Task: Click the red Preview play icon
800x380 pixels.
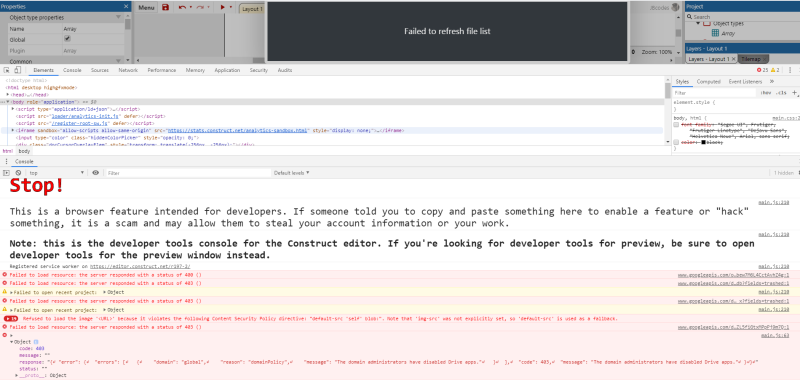Action: [x=222, y=8]
